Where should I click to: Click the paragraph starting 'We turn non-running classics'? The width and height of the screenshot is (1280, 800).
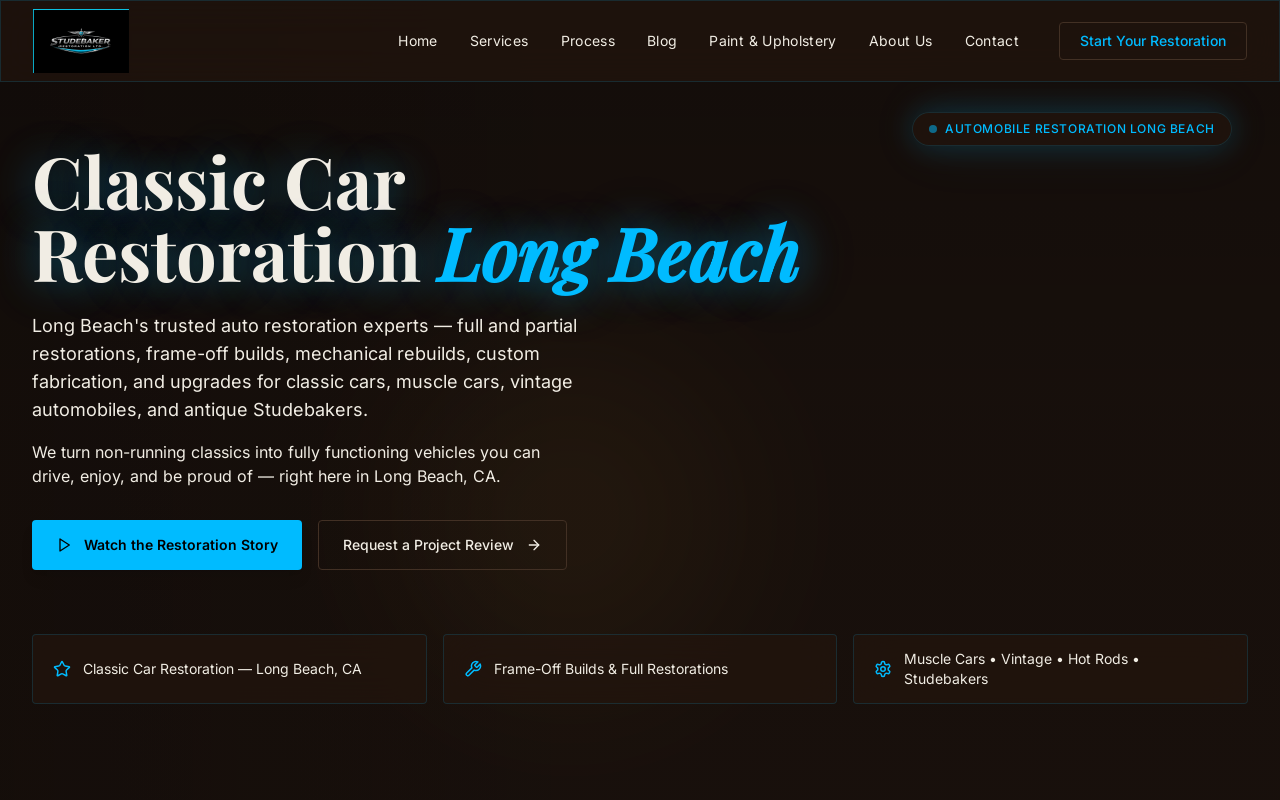(x=286, y=464)
